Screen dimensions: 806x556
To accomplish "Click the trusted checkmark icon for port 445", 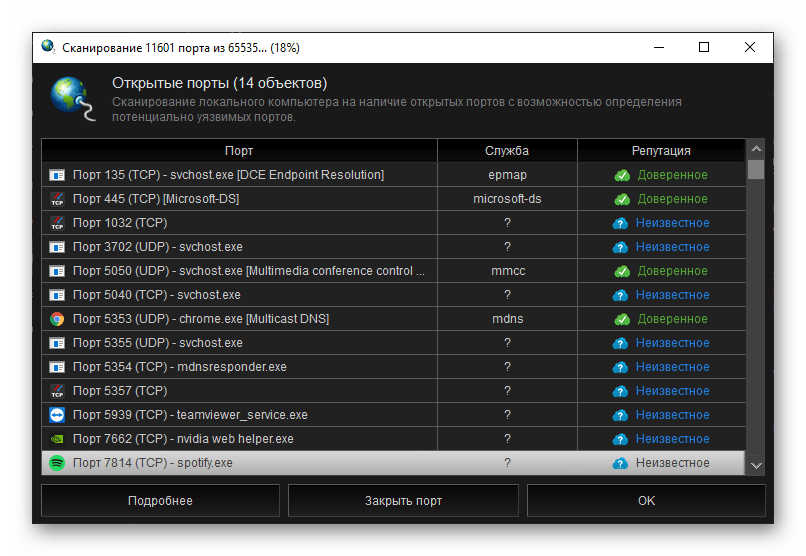I will coord(622,199).
